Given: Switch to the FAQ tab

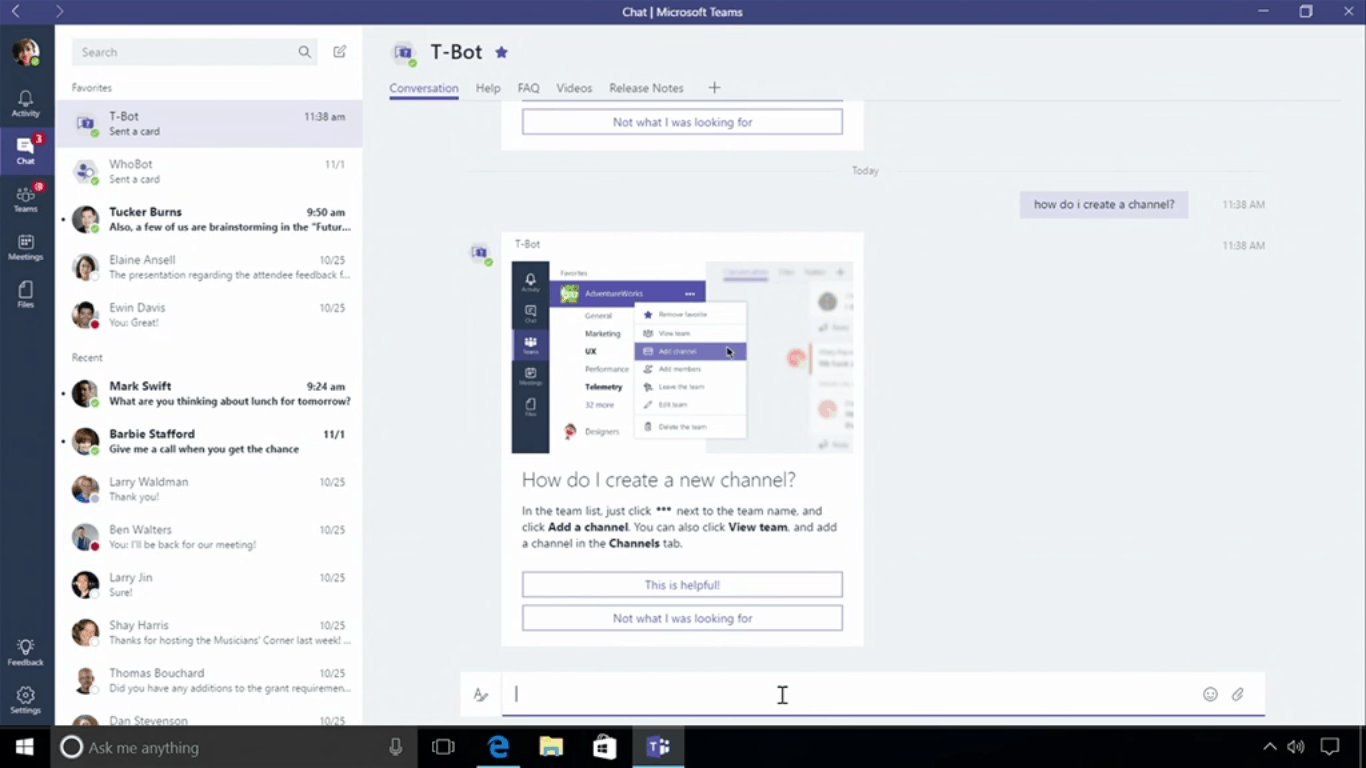Looking at the screenshot, I should coord(528,88).
